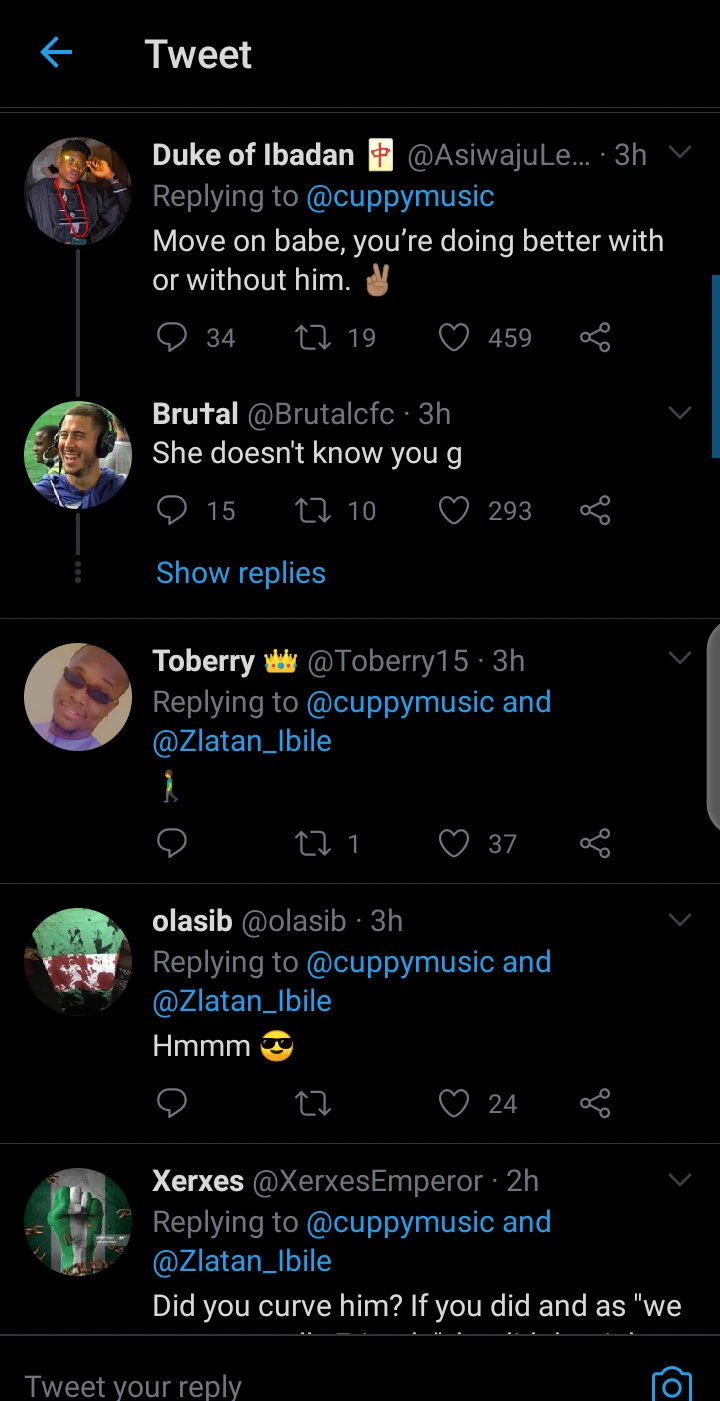Open Brutal's profile picture

(x=78, y=455)
